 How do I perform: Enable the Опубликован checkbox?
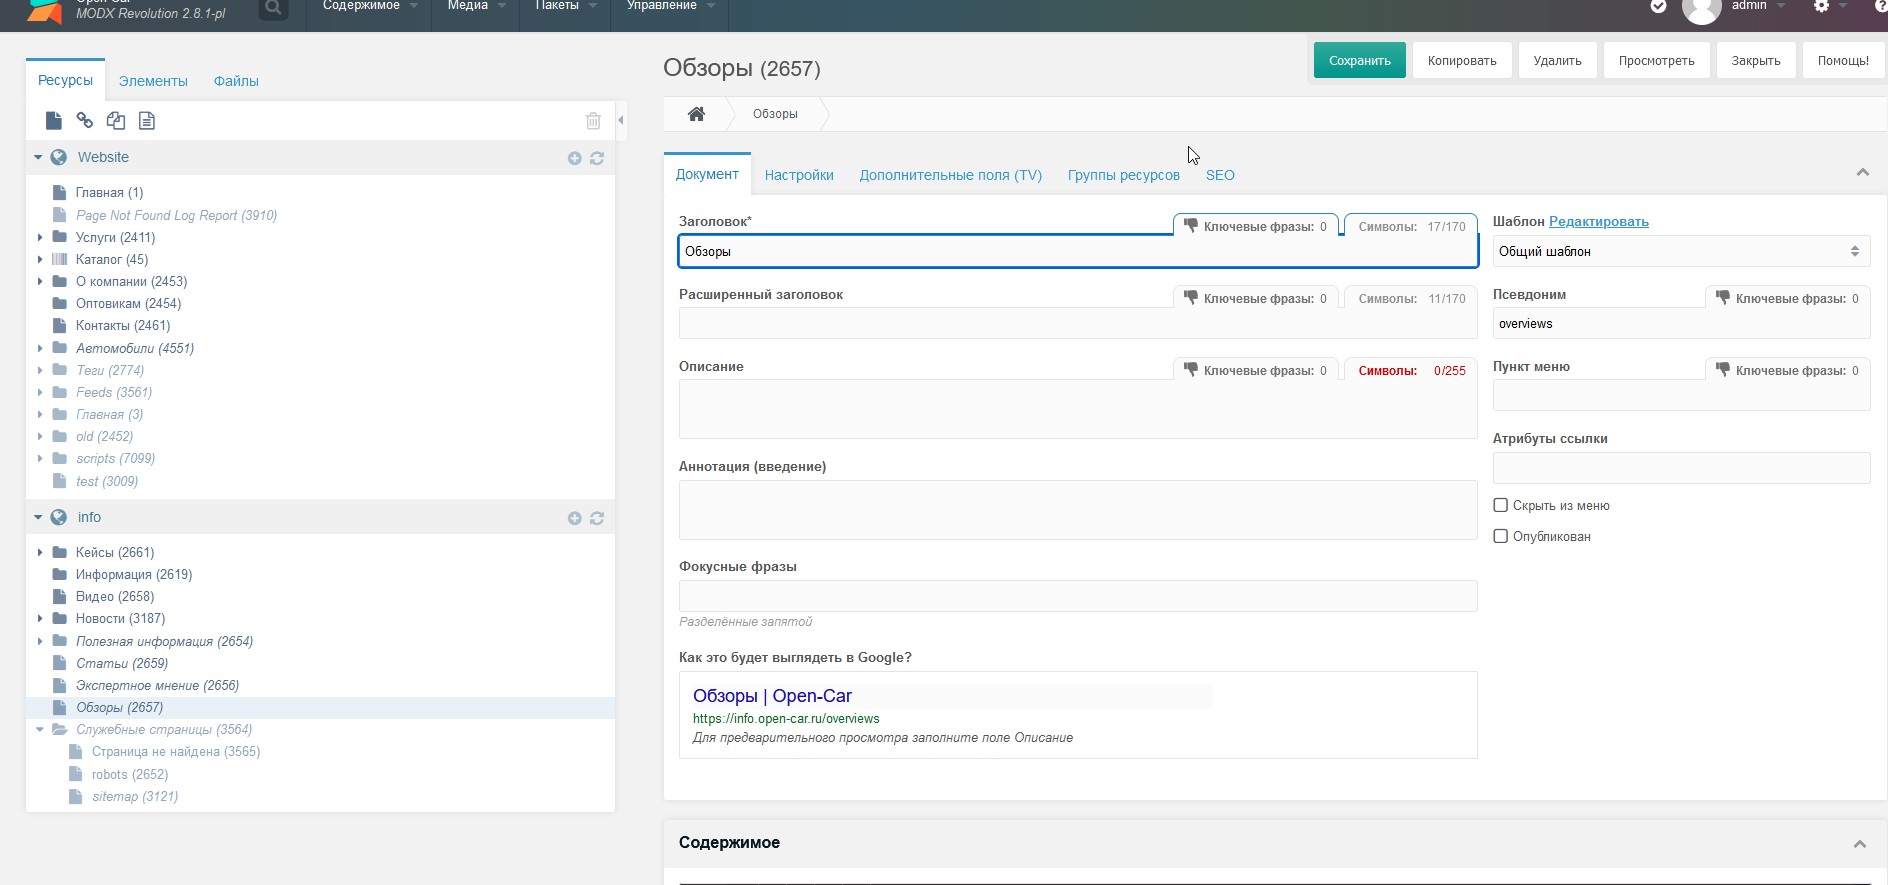coord(1500,536)
